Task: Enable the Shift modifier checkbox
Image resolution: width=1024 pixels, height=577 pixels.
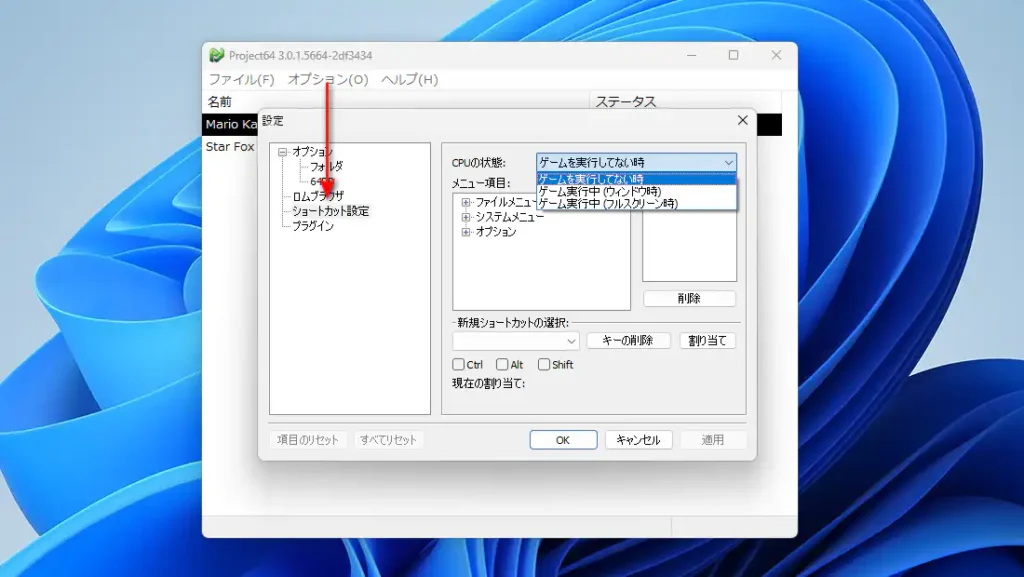Action: point(543,364)
